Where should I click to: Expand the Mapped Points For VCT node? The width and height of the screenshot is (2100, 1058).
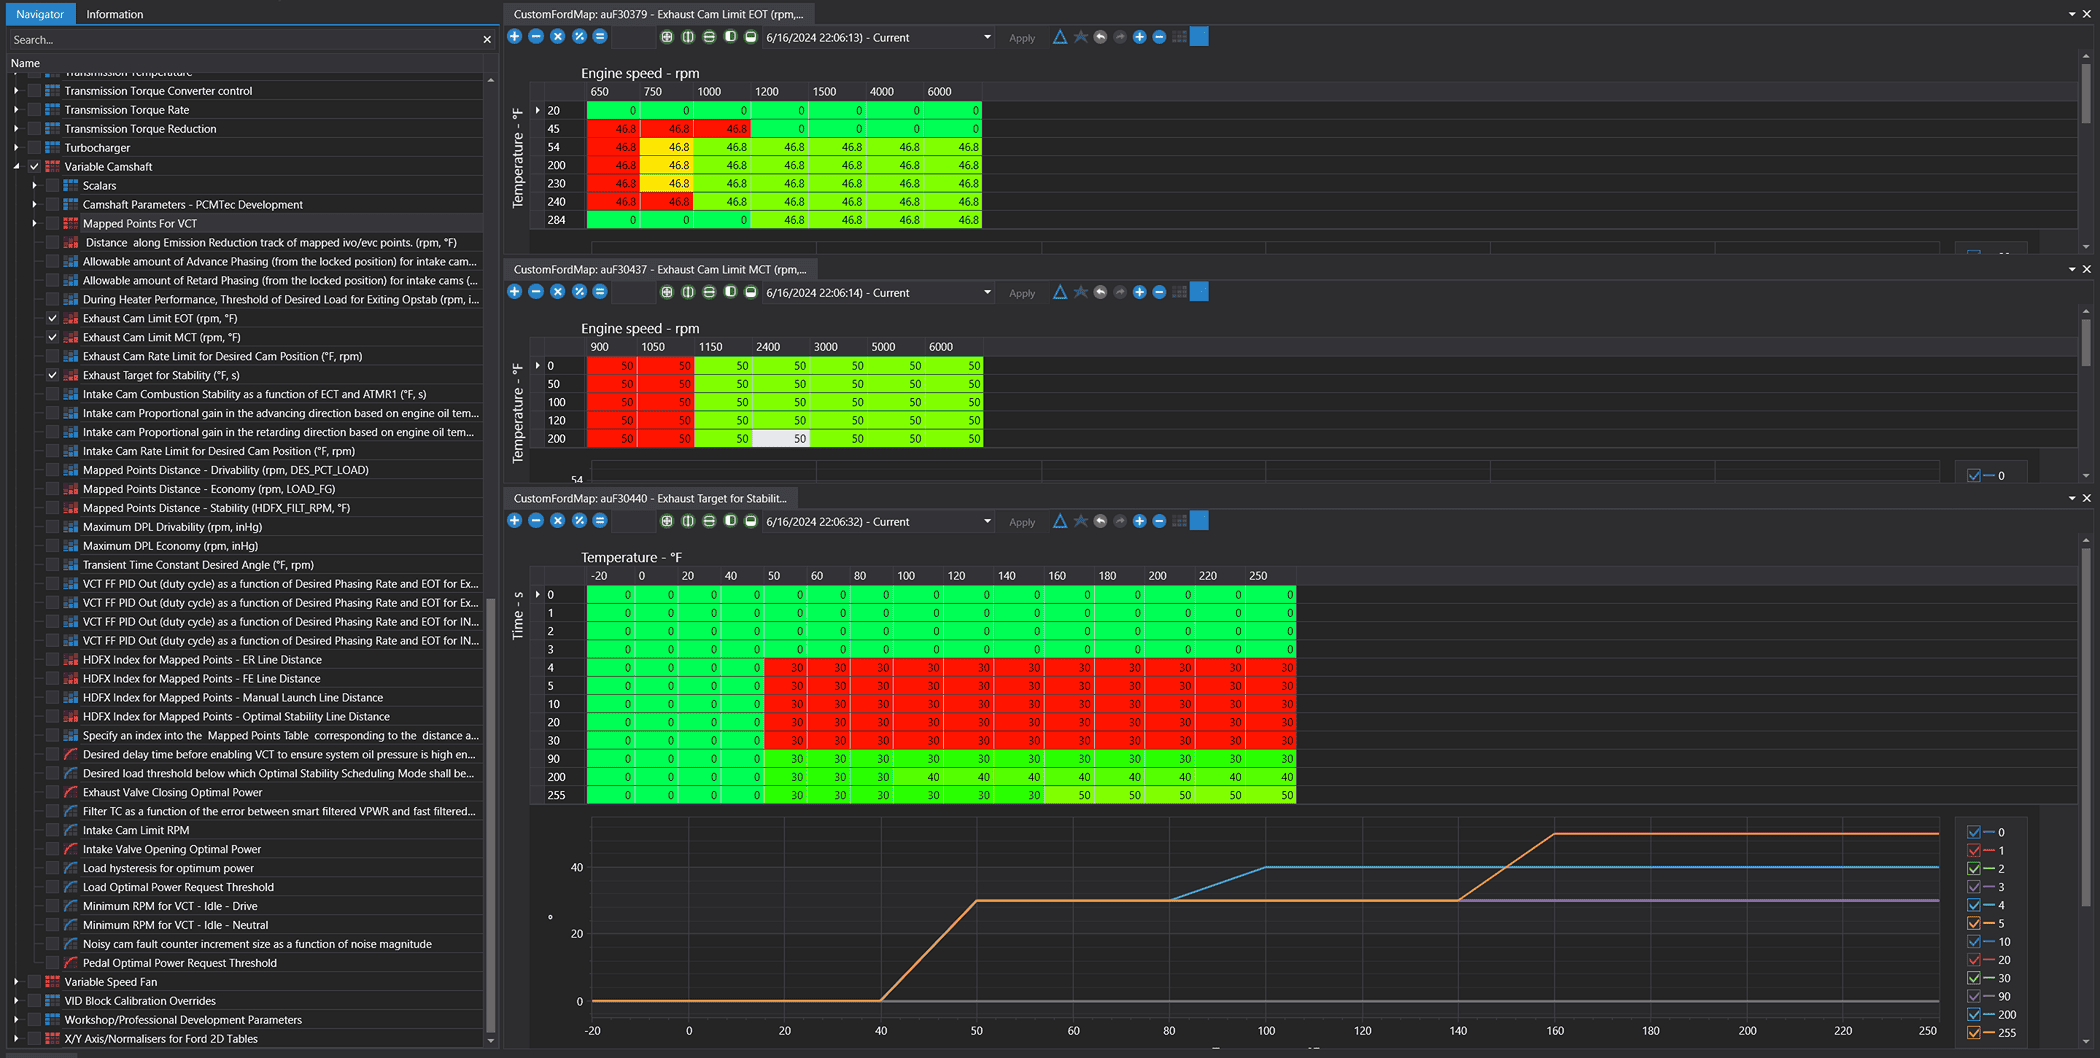pyautogui.click(x=34, y=224)
